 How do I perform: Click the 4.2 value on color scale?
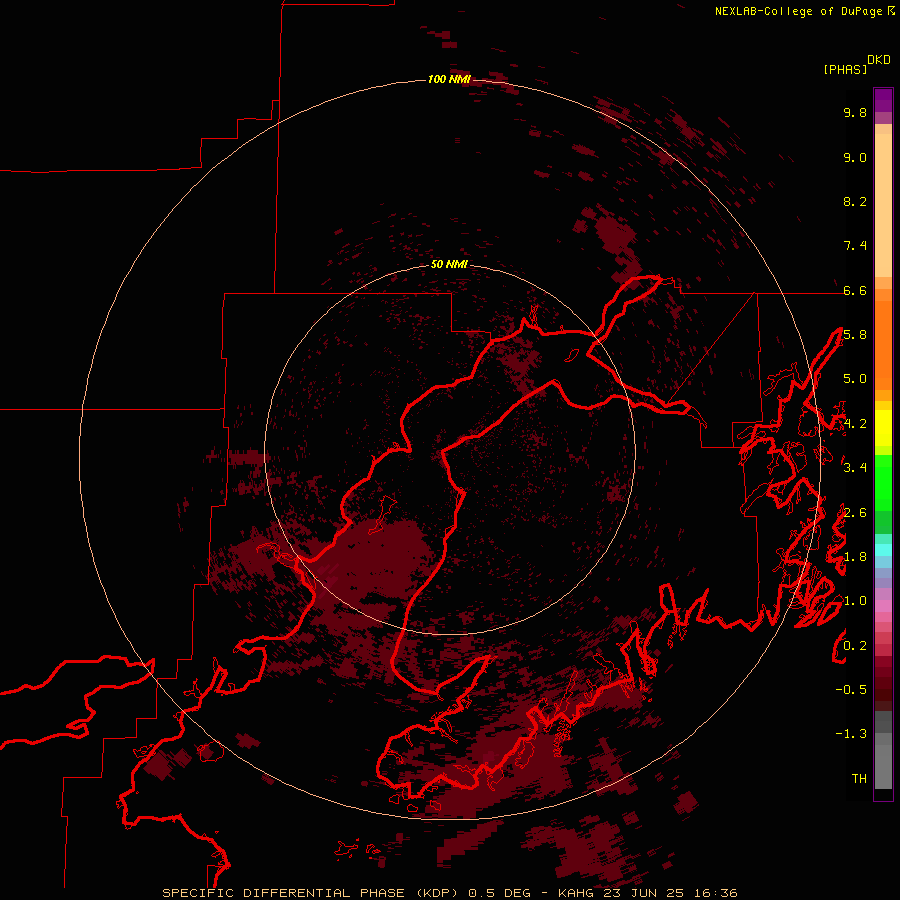[855, 424]
